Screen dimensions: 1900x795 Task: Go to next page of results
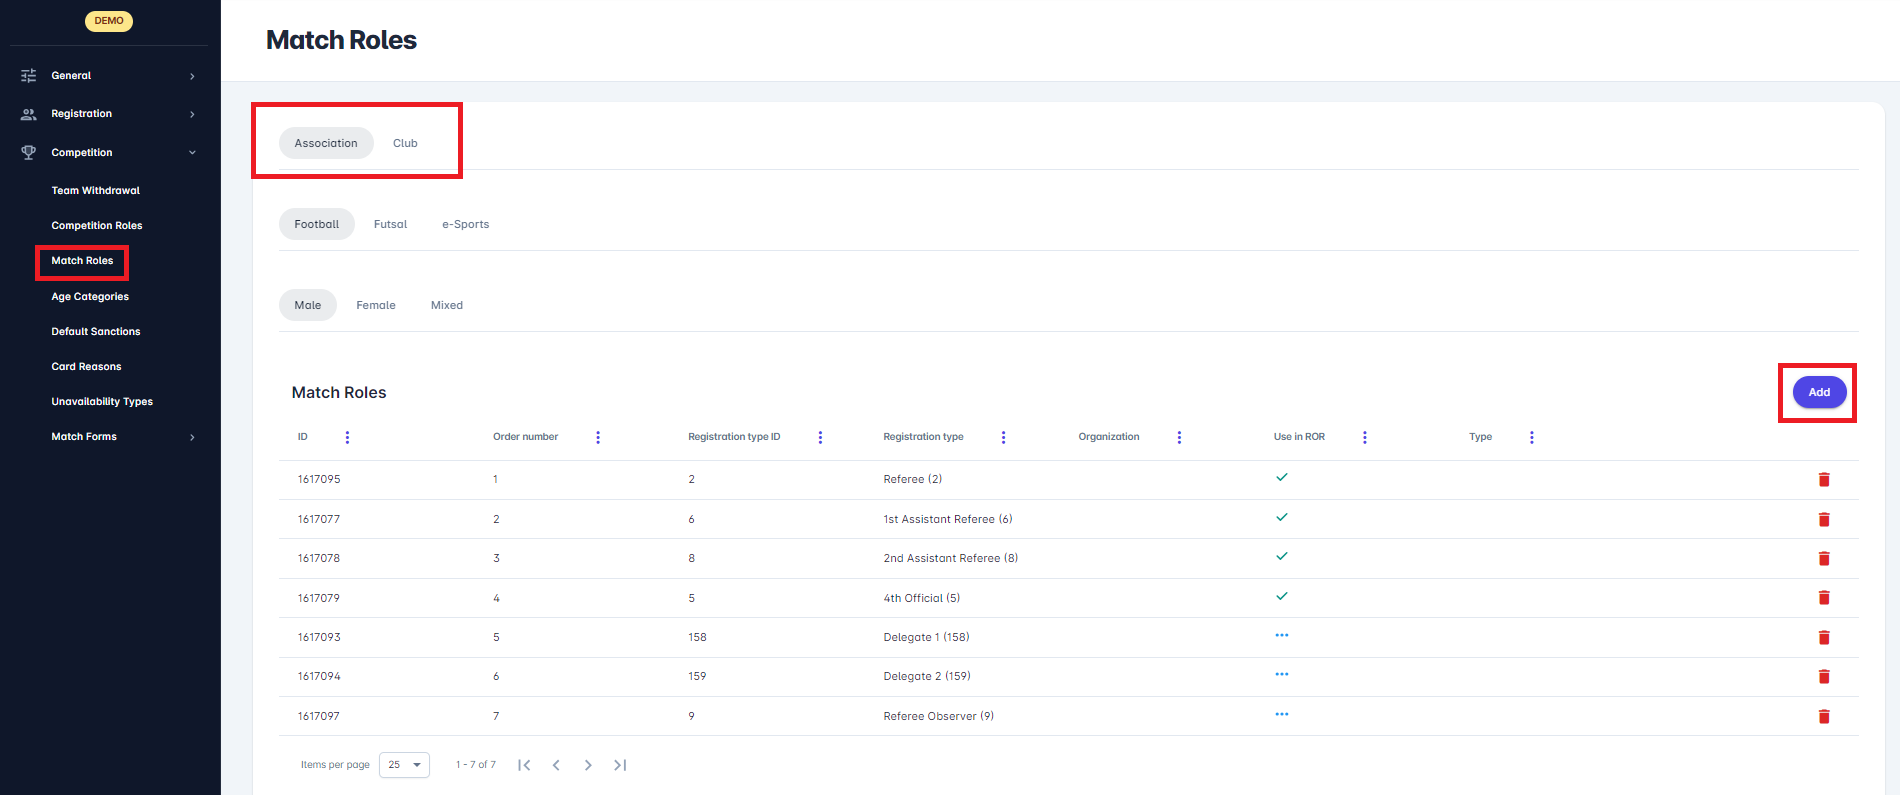(588, 765)
